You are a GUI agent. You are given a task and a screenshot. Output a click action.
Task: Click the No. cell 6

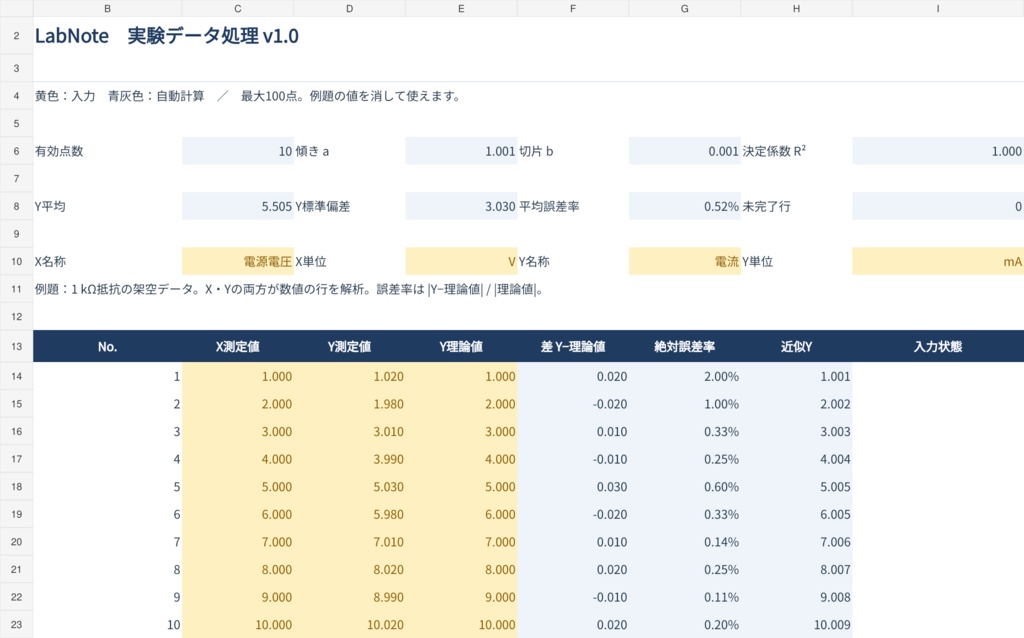click(107, 514)
